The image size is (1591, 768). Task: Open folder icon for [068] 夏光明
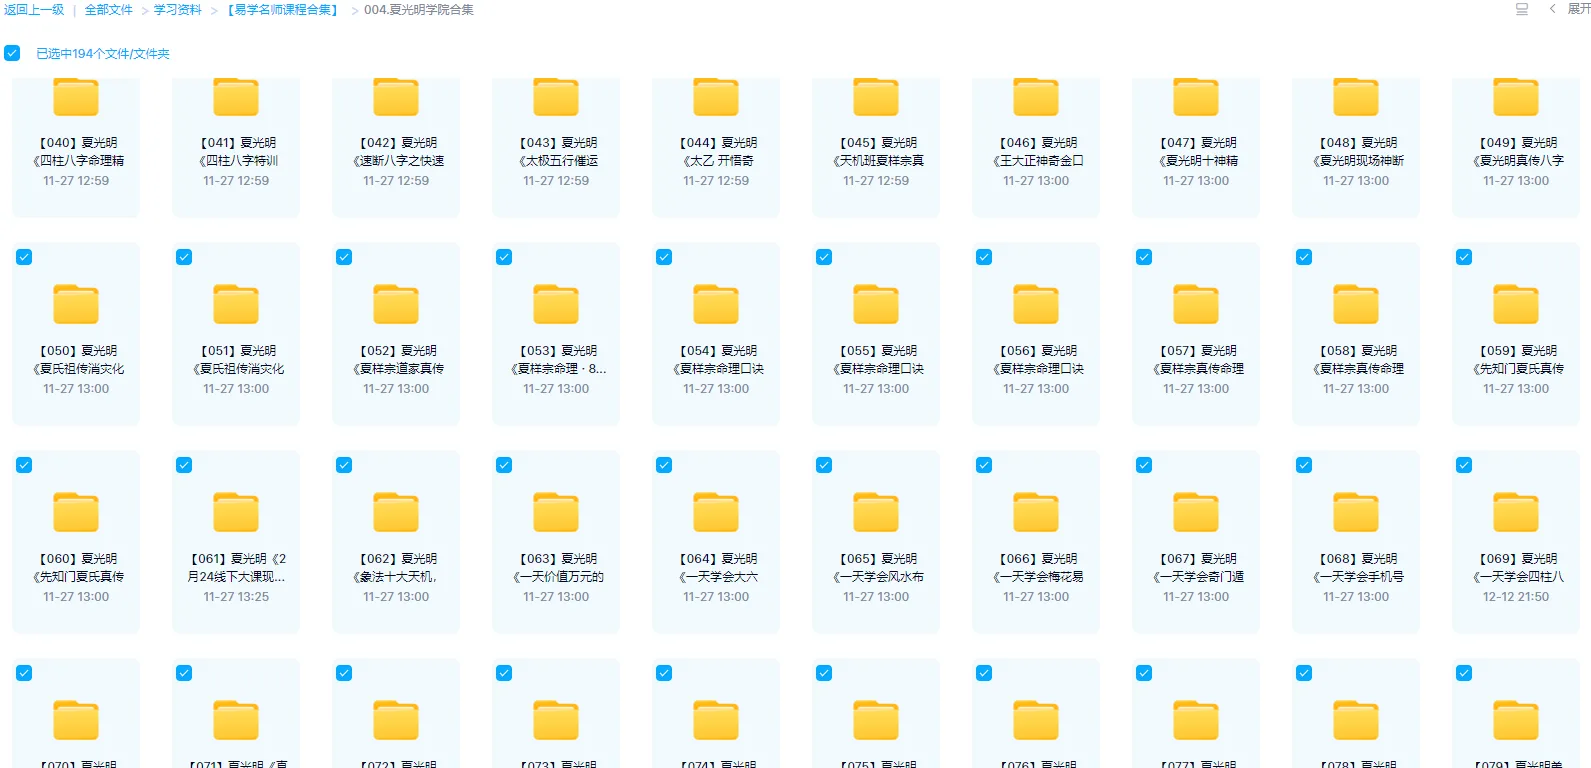click(1356, 512)
